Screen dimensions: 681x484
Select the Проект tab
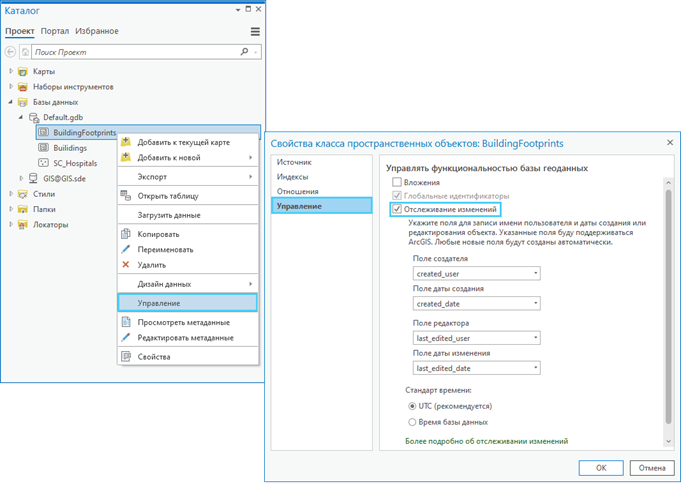point(20,31)
